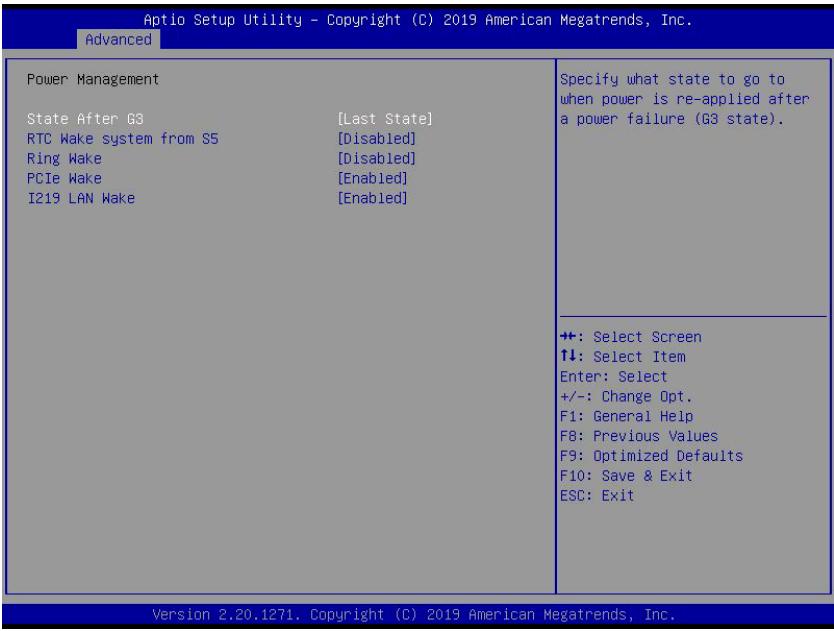Toggle PCIe Wake Enabled value
Screen dimensions: 834x631
coord(372,178)
